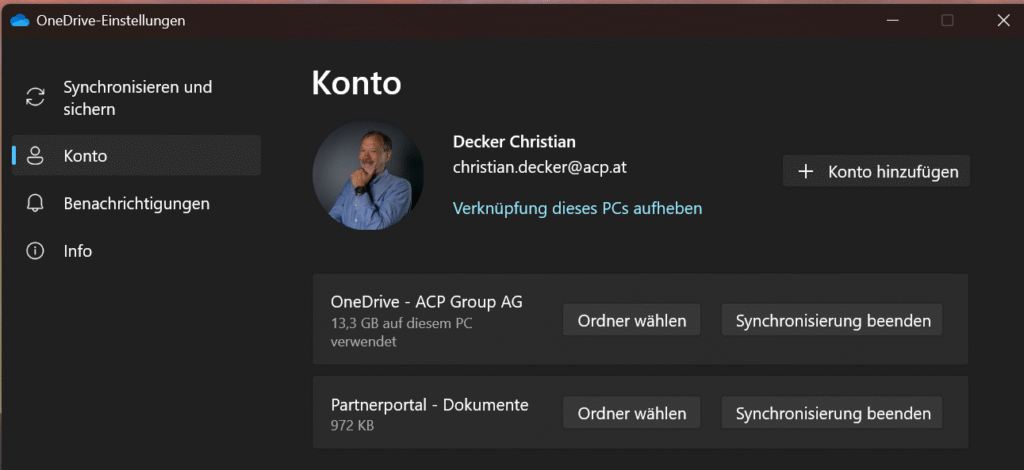Close the OneDrive-Einstellungen window
The height and width of the screenshot is (470, 1024).
click(1003, 20)
